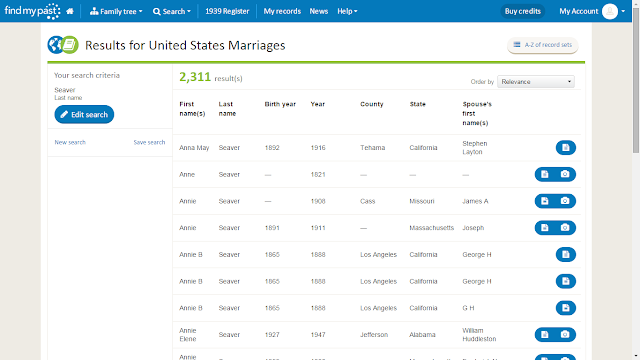This screenshot has width=640, height=360.
Task: View image for Annie Seaver Massachusetts
Action: tap(565, 228)
